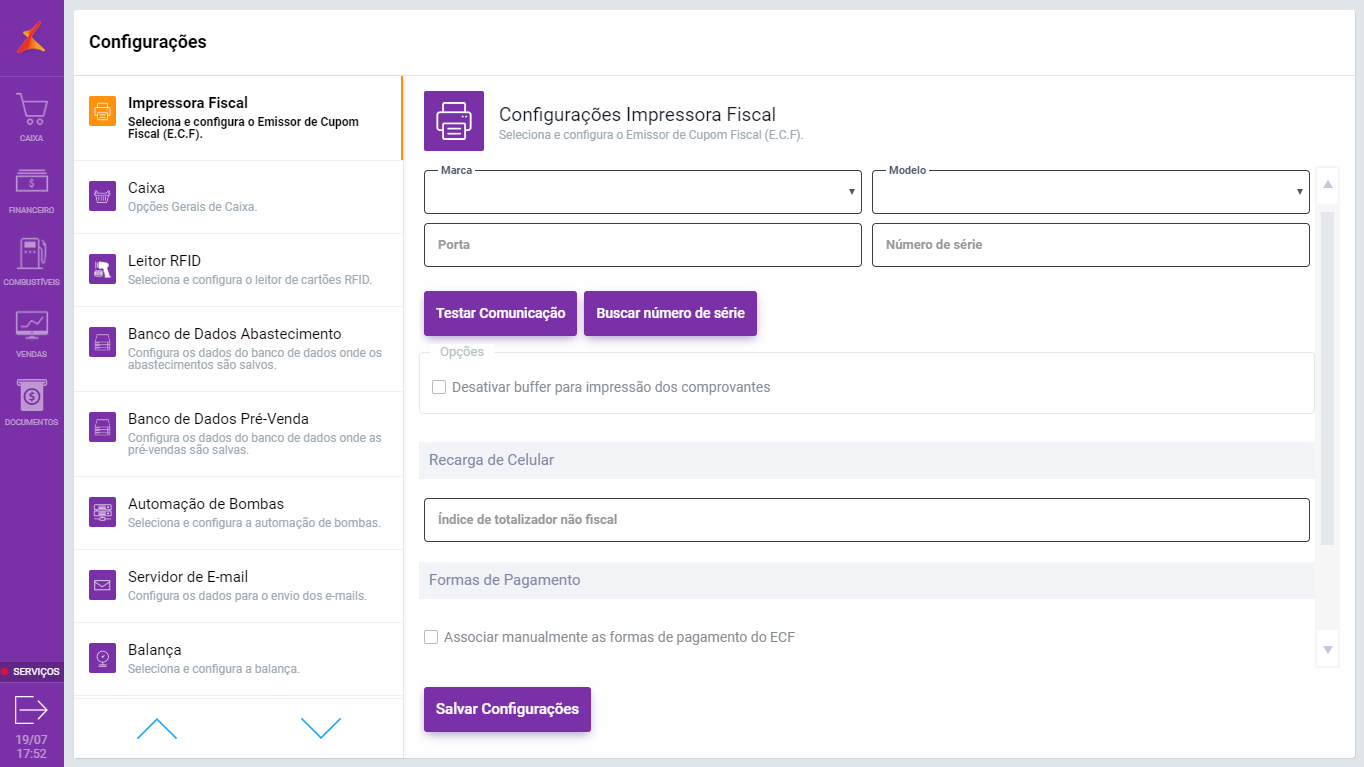1364x767 pixels.
Task: Click the Testar Comunicação button
Action: [500, 313]
